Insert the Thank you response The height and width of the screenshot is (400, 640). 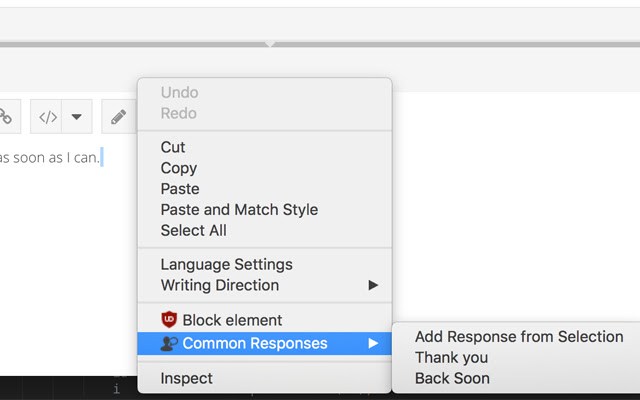click(x=451, y=357)
